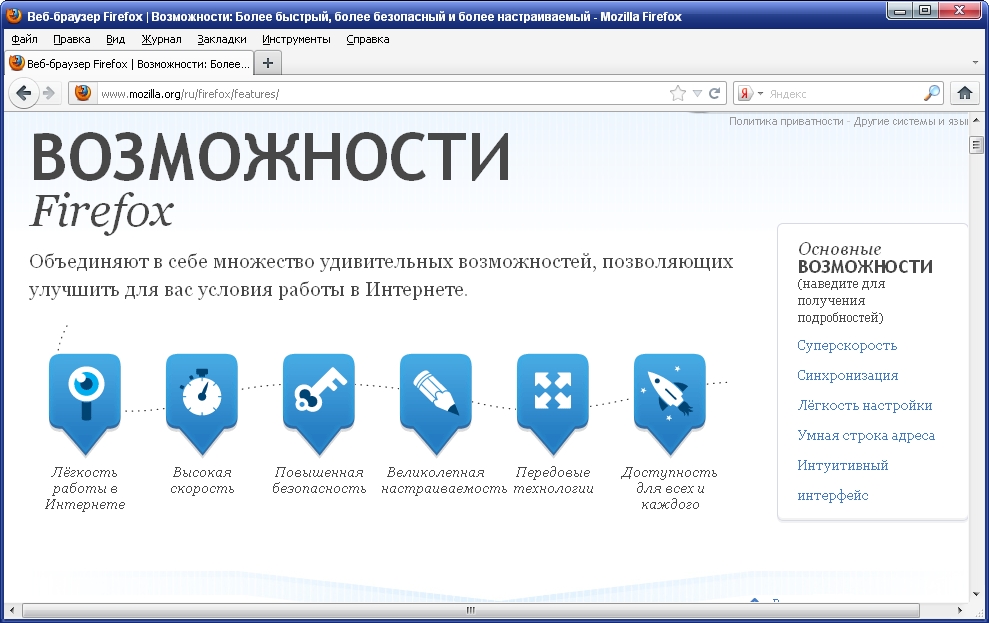Click the vertical scrollbar down arrow

pyautogui.click(x=976, y=594)
